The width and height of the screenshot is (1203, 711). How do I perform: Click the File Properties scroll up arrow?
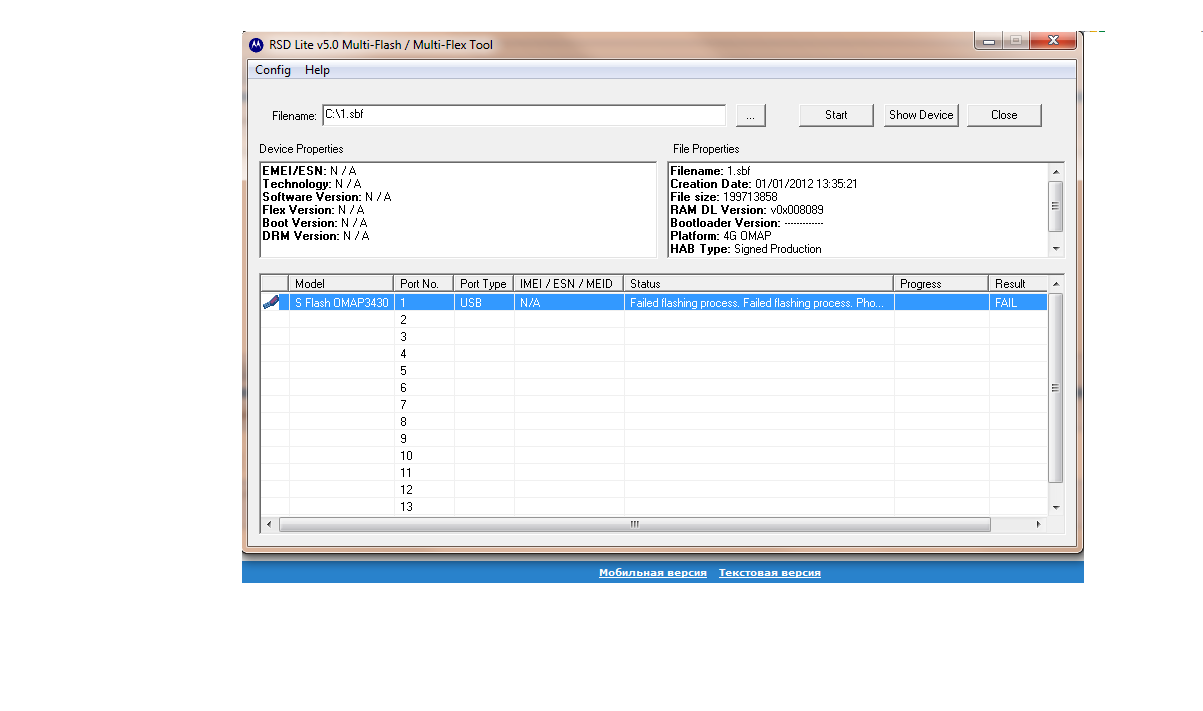1056,171
